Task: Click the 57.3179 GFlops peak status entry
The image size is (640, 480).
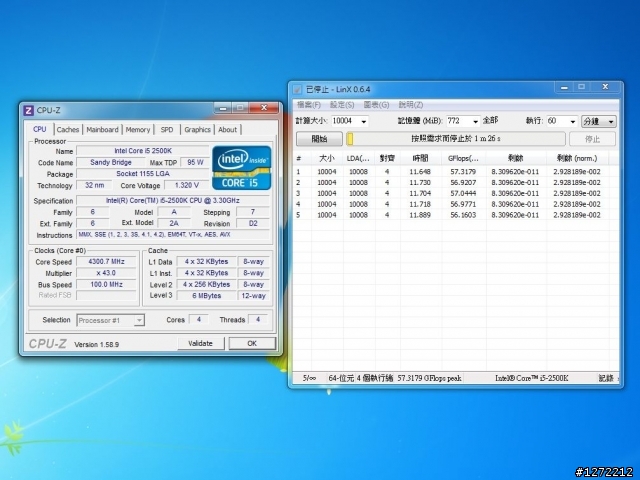Action: click(x=429, y=378)
